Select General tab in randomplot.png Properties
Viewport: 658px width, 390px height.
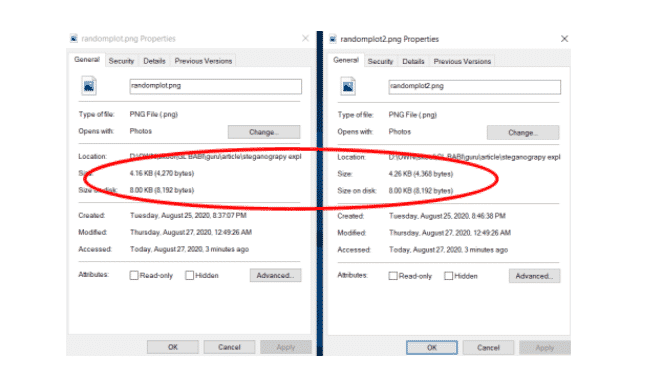[87, 60]
